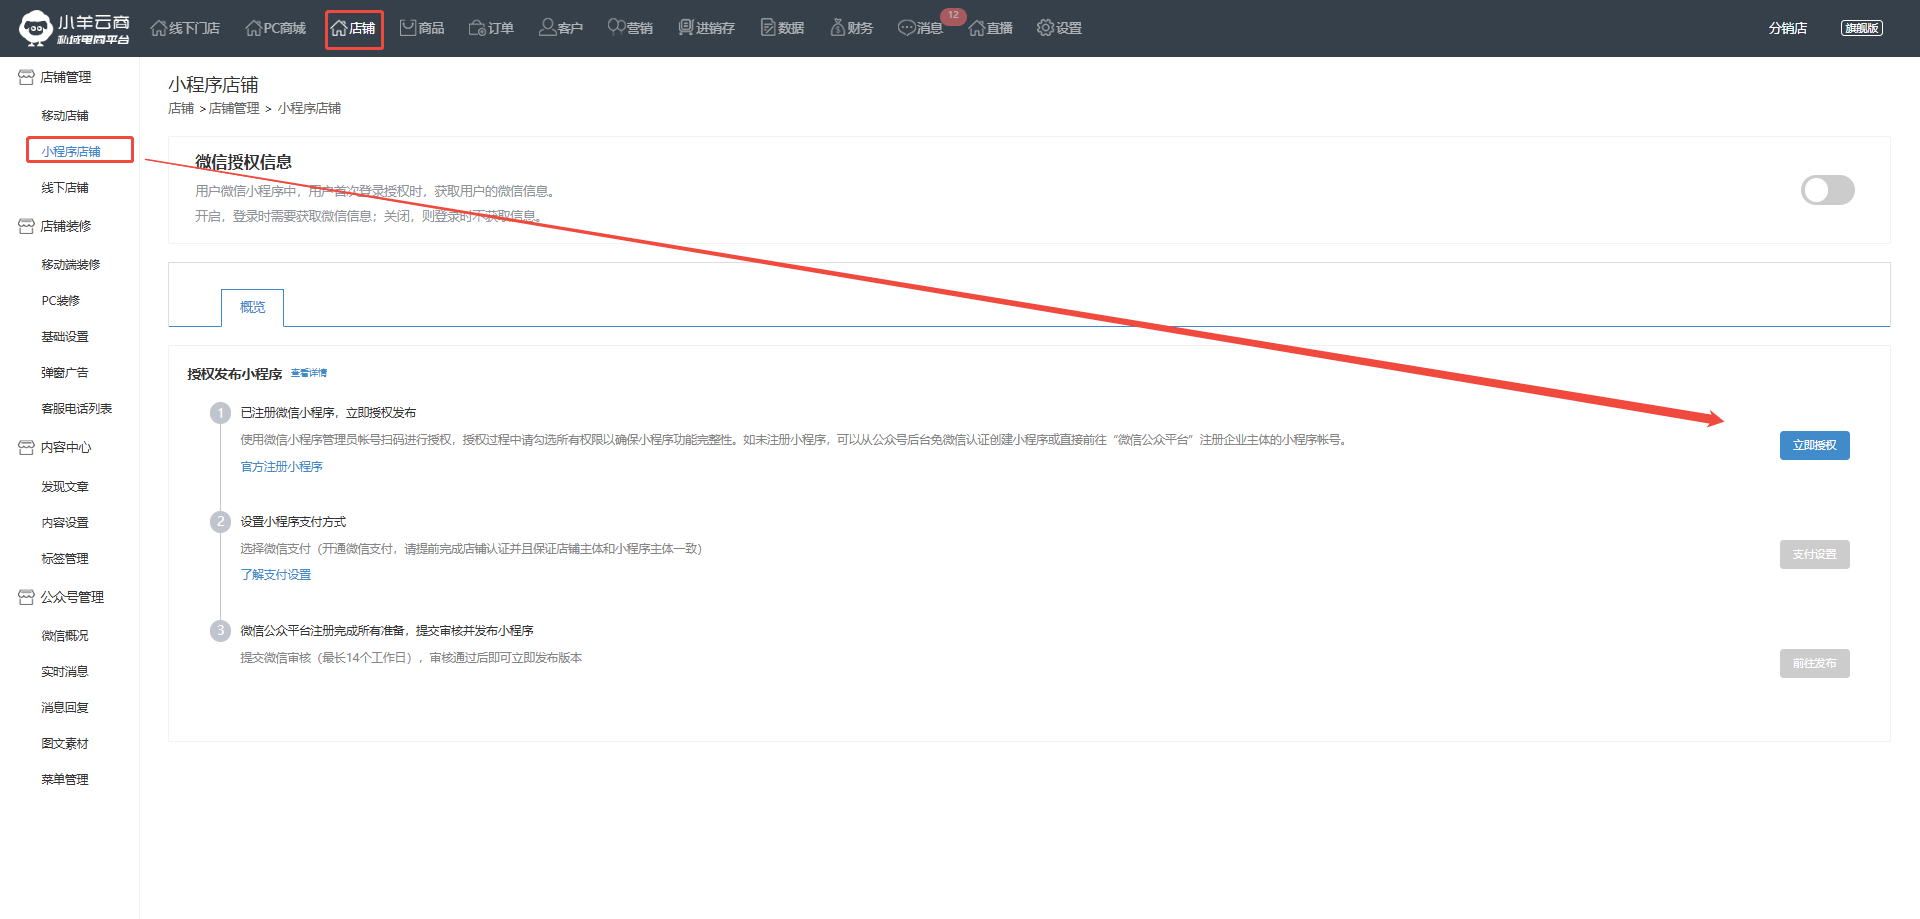Click the 小羊云商 logo icon
1920x919 pixels.
coord(36,28)
